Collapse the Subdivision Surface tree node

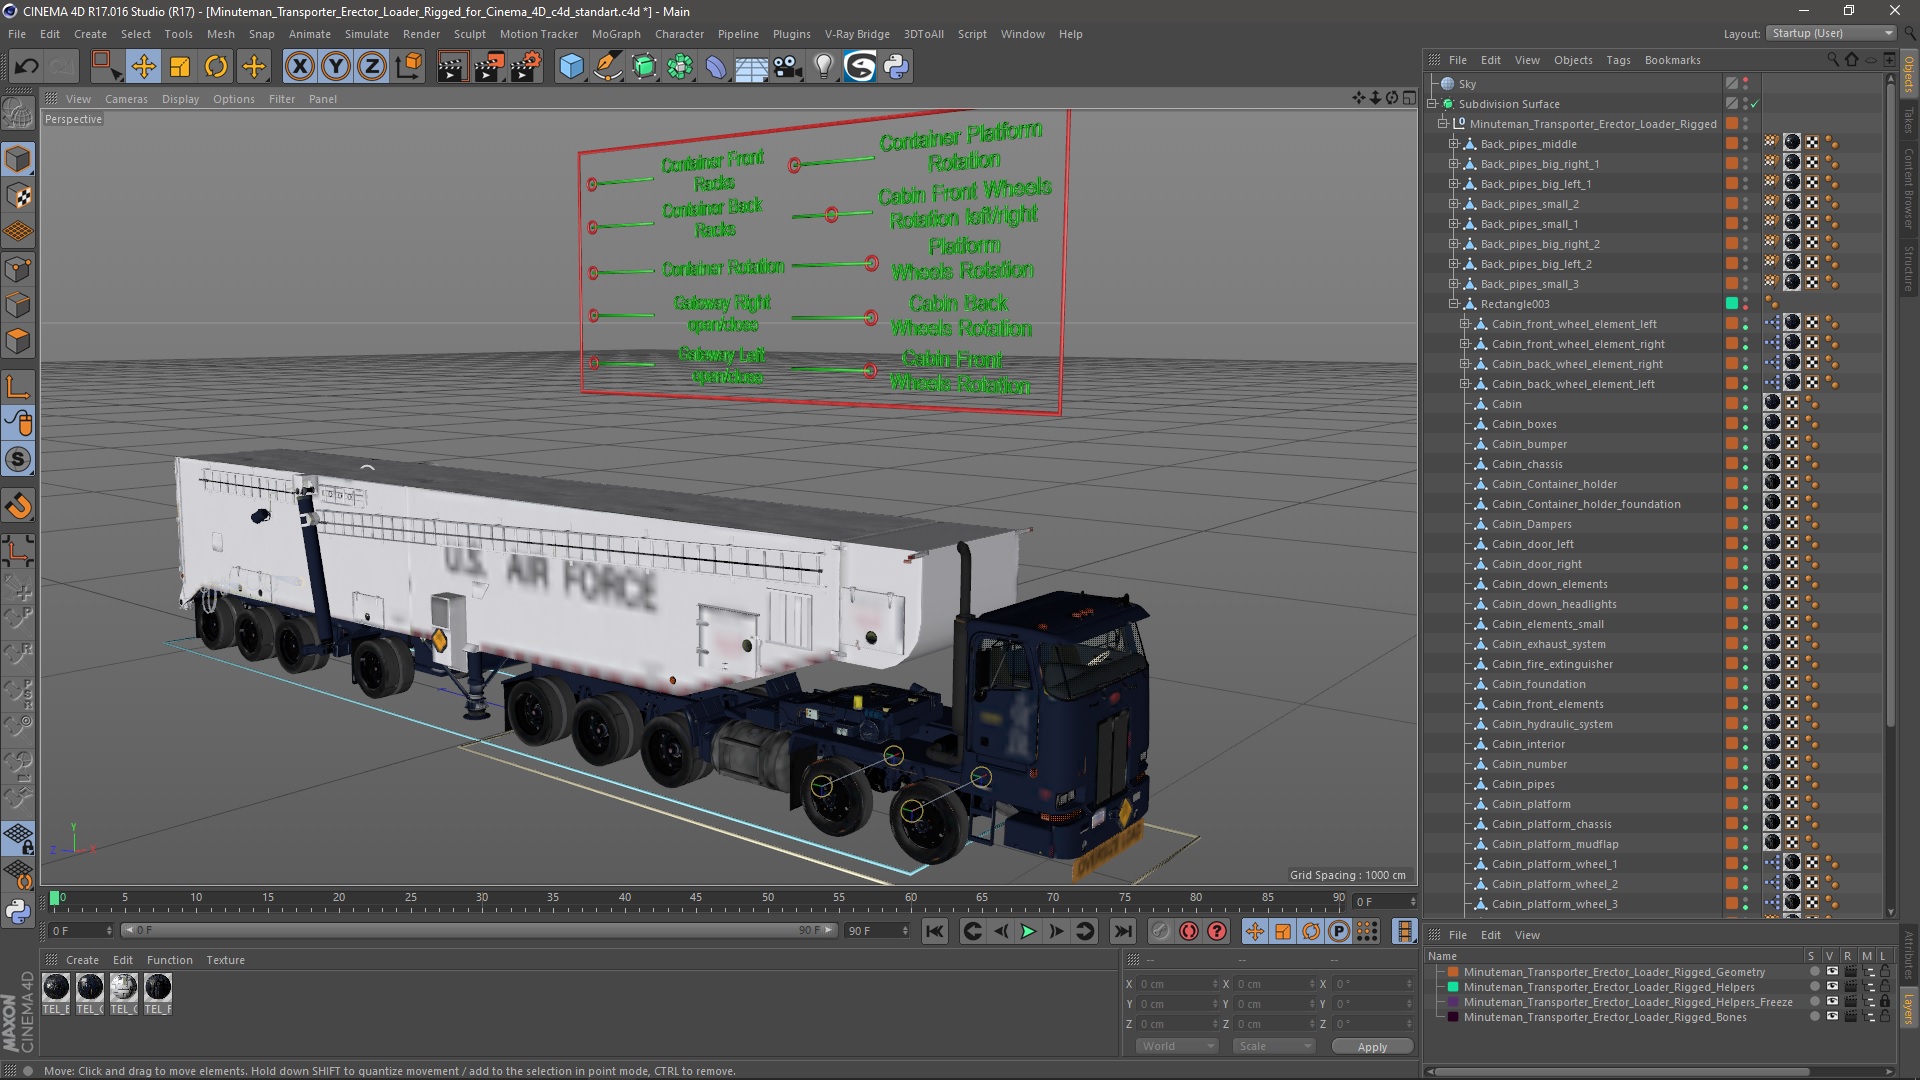[1432, 104]
